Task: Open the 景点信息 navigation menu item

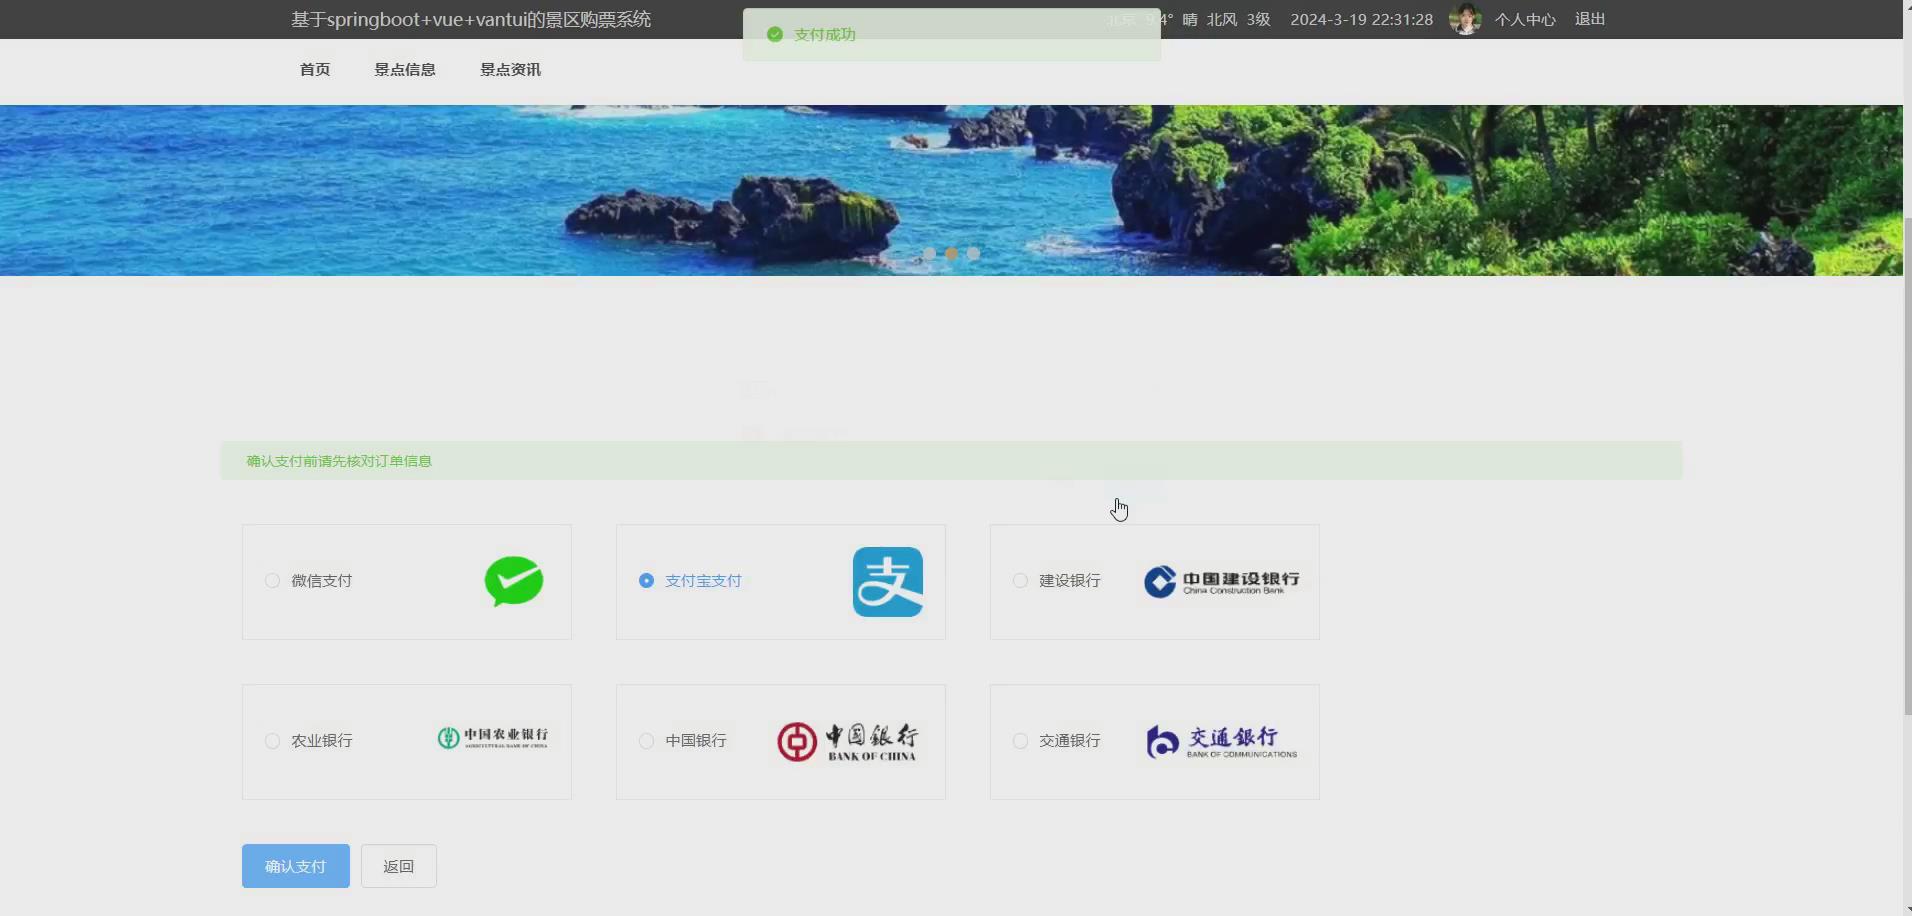Action: [404, 69]
